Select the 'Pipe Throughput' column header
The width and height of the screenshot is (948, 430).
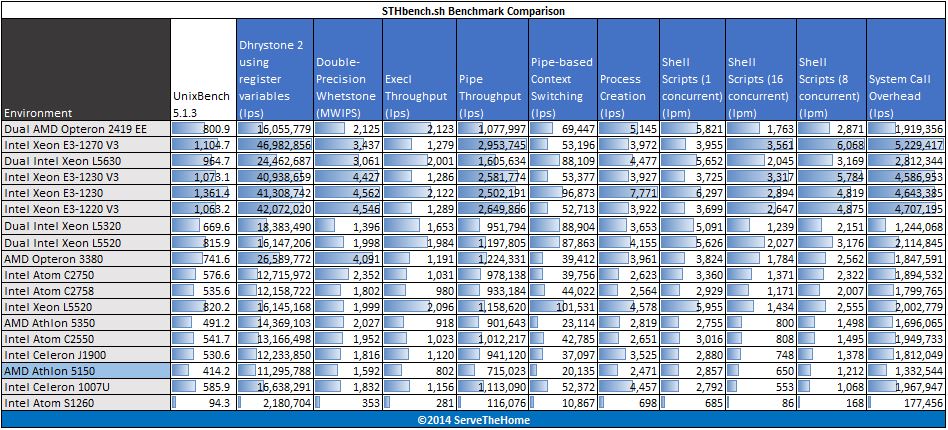coord(492,69)
